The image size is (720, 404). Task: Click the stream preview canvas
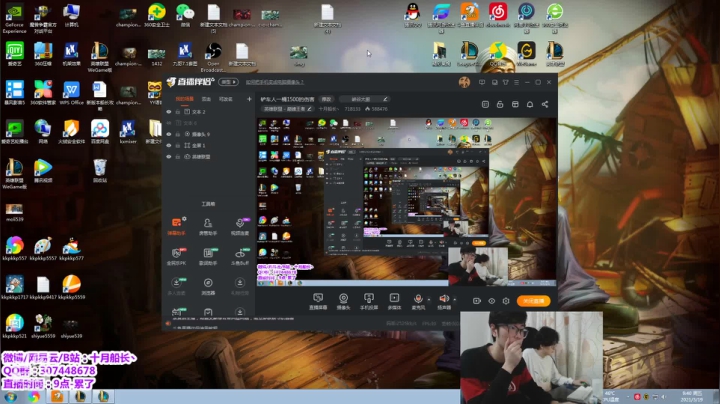pos(406,202)
